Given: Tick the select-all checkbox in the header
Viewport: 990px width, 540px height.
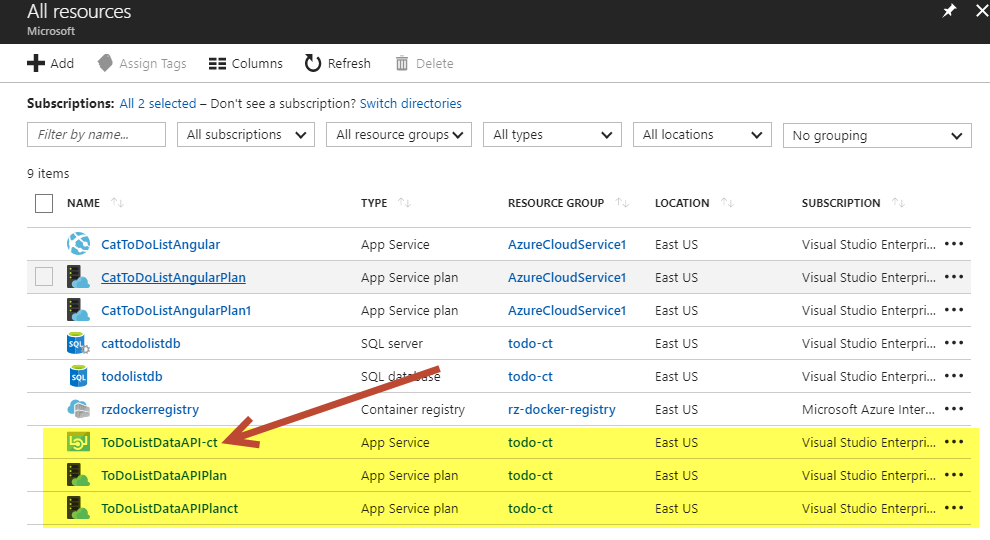Looking at the screenshot, I should [x=44, y=203].
